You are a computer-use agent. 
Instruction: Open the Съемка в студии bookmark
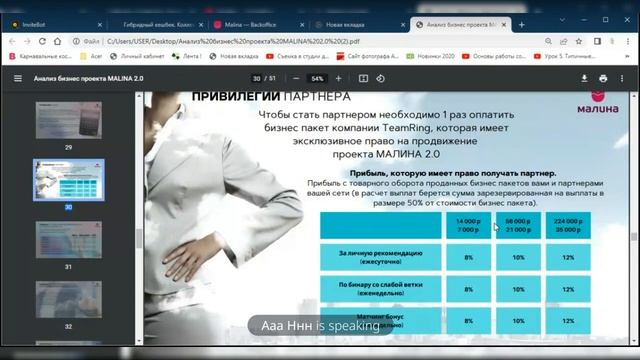(x=298, y=56)
